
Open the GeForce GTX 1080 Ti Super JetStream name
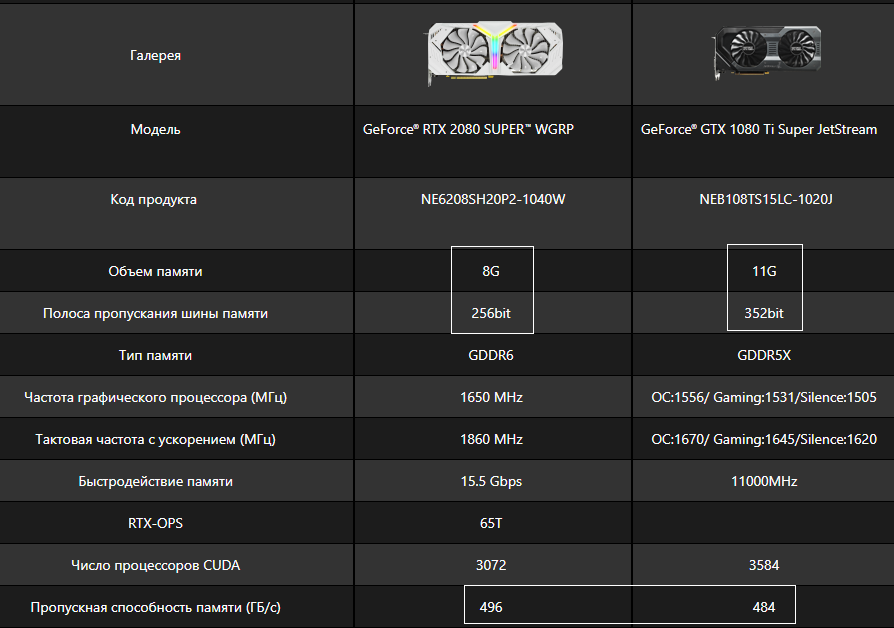coord(759,129)
